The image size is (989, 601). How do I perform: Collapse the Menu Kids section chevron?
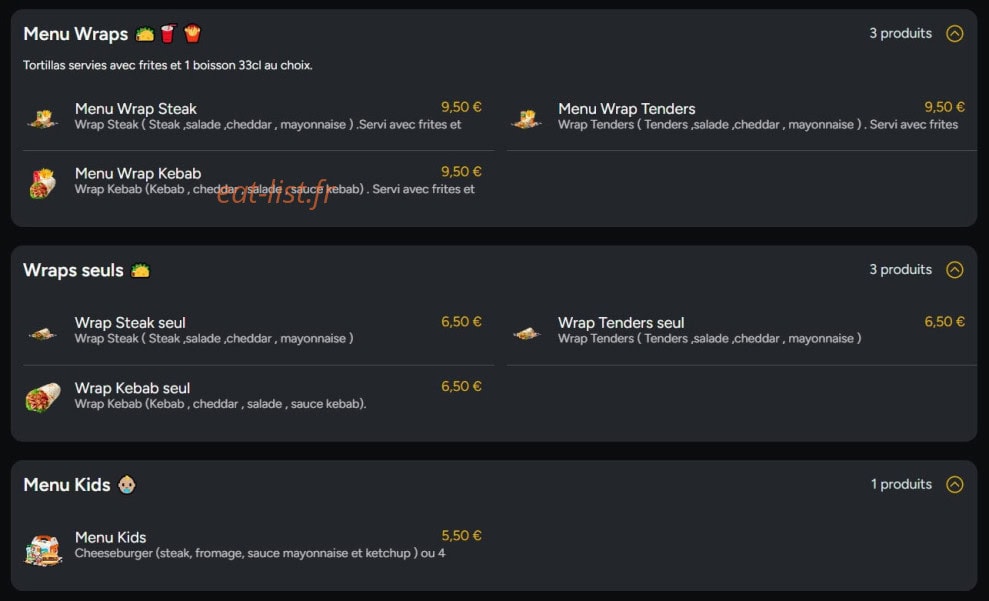[x=954, y=484]
